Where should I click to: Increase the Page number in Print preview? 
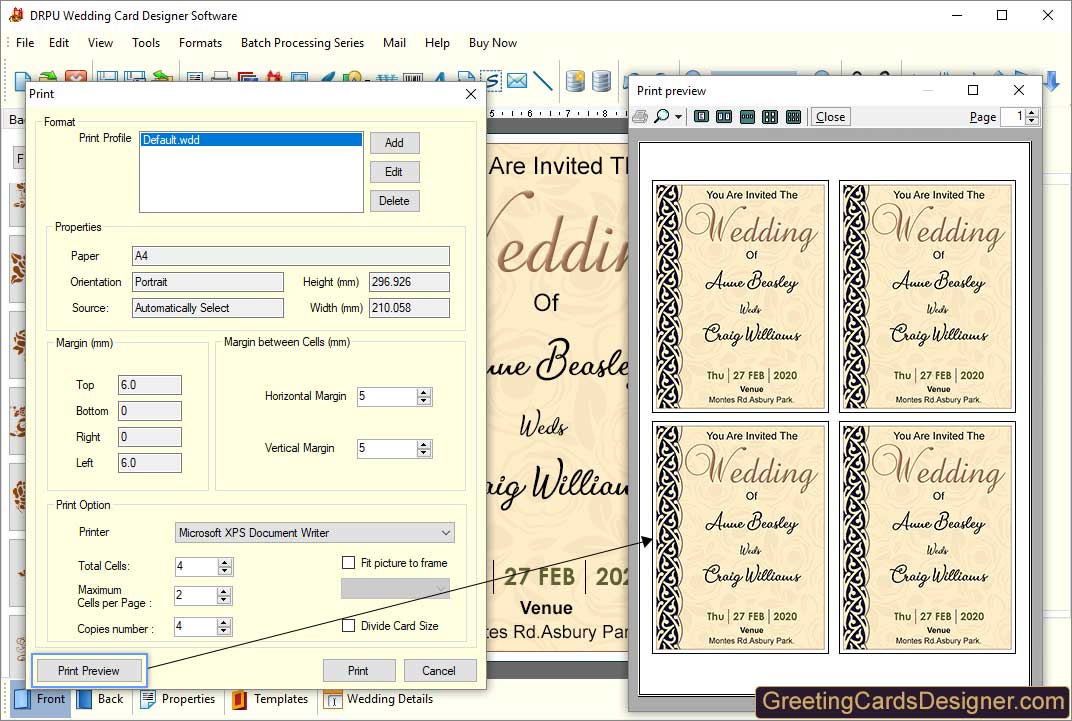(x=1032, y=113)
